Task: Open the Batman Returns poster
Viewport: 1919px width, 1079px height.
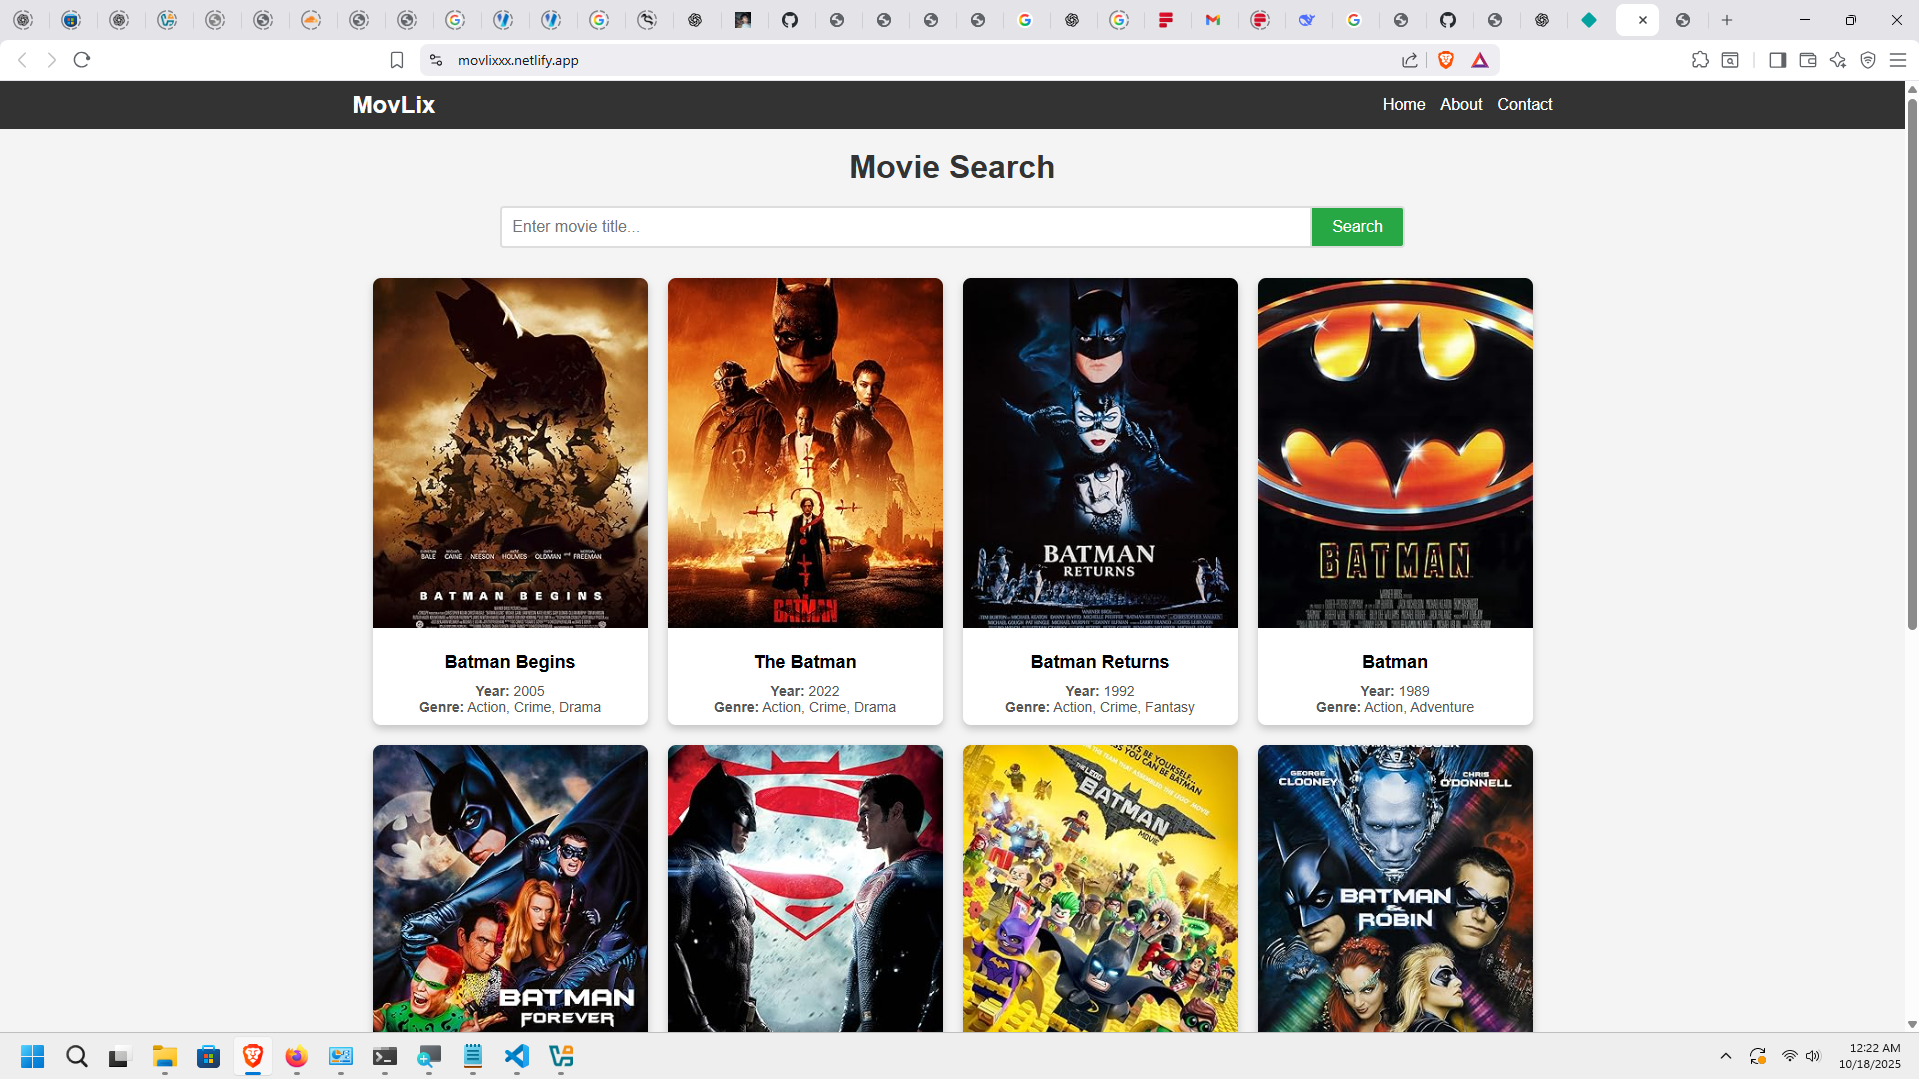Action: pos(1100,453)
